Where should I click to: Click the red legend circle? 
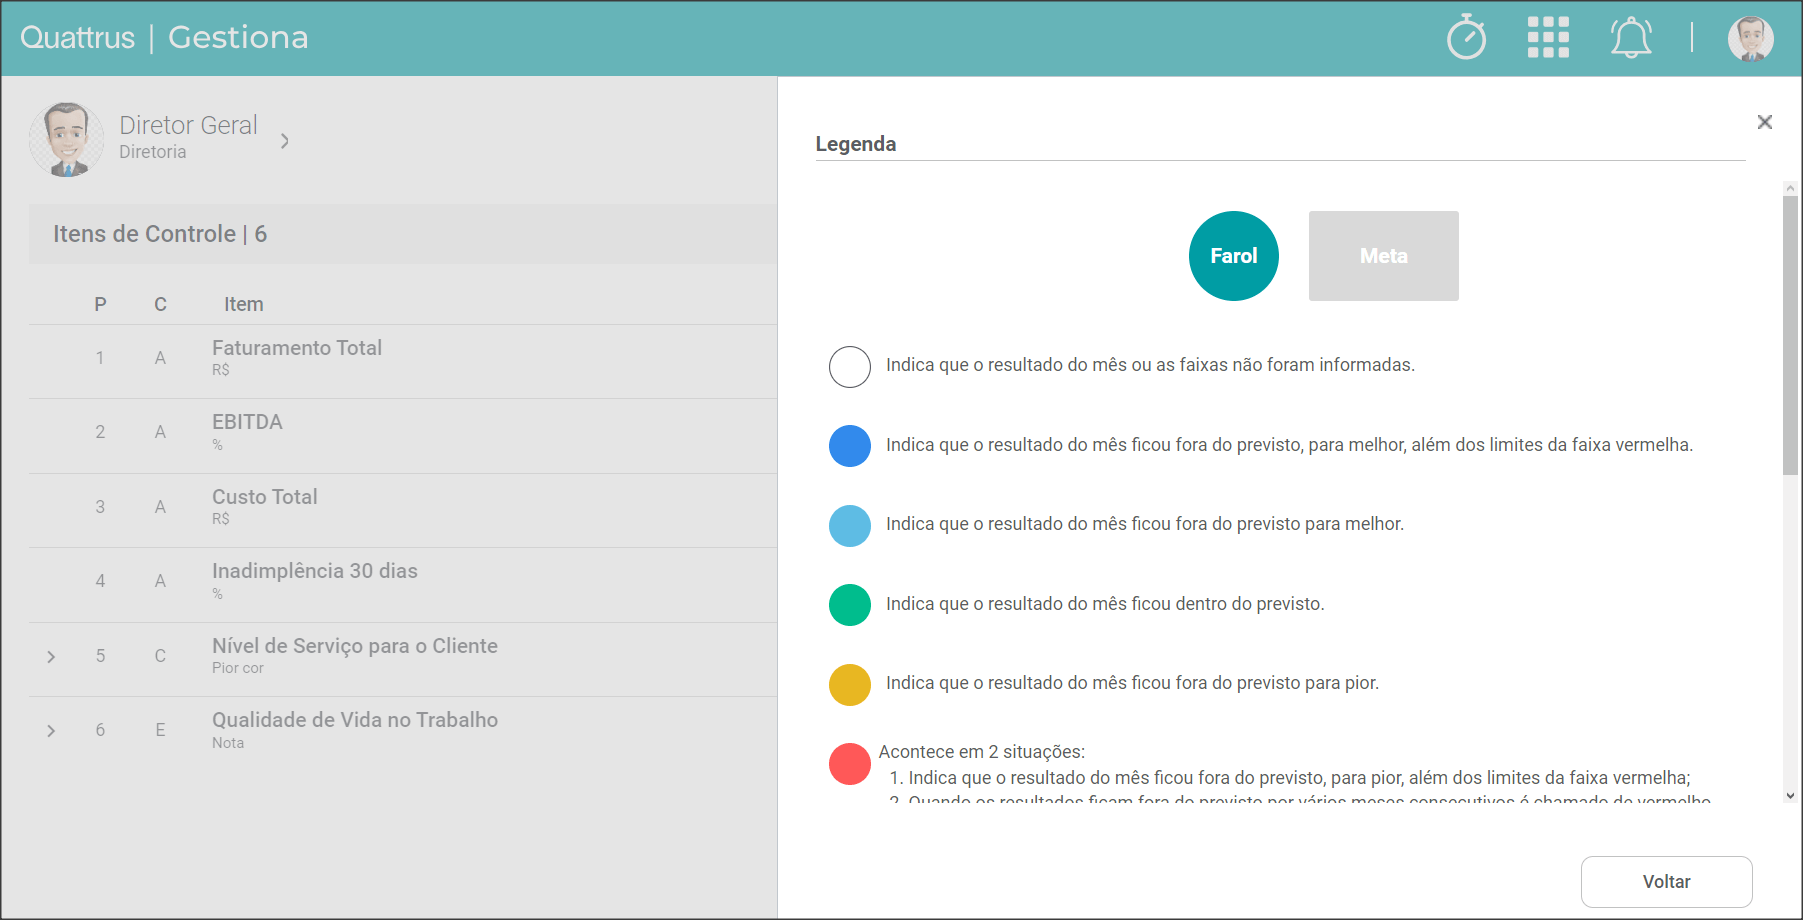coord(850,764)
